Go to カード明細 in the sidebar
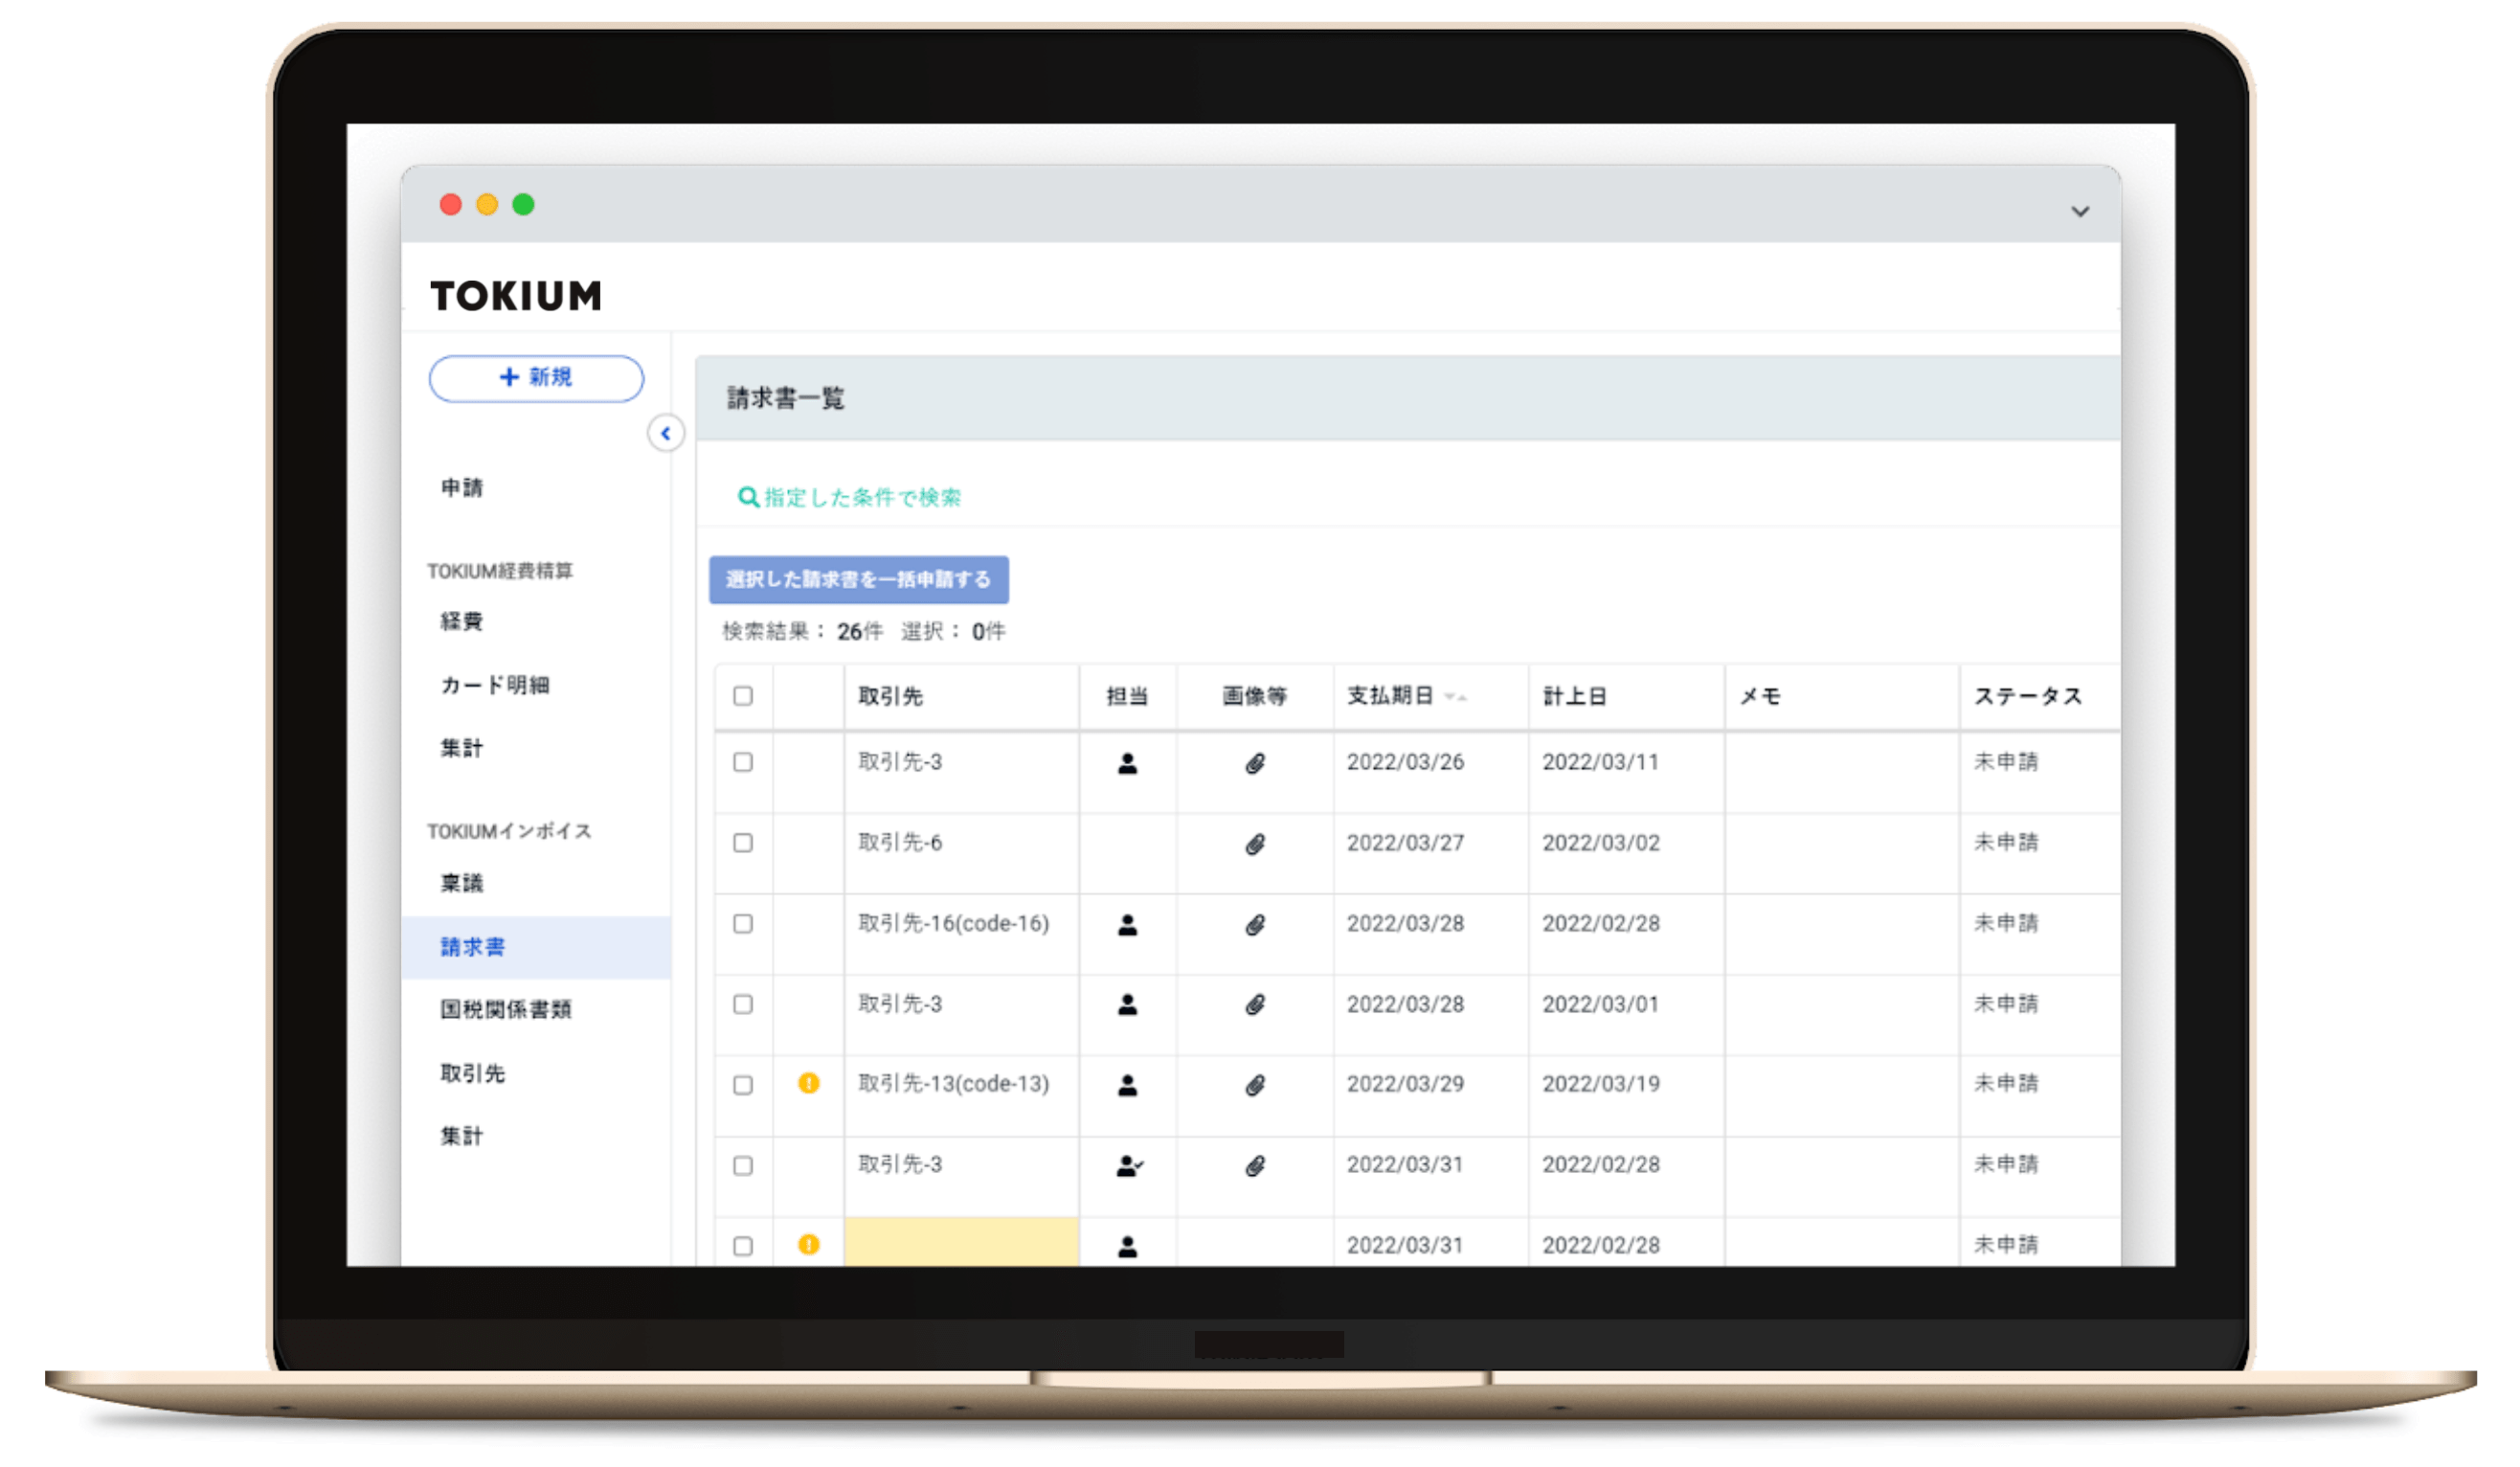Screen dimensions: 2520x1467 point(495,685)
